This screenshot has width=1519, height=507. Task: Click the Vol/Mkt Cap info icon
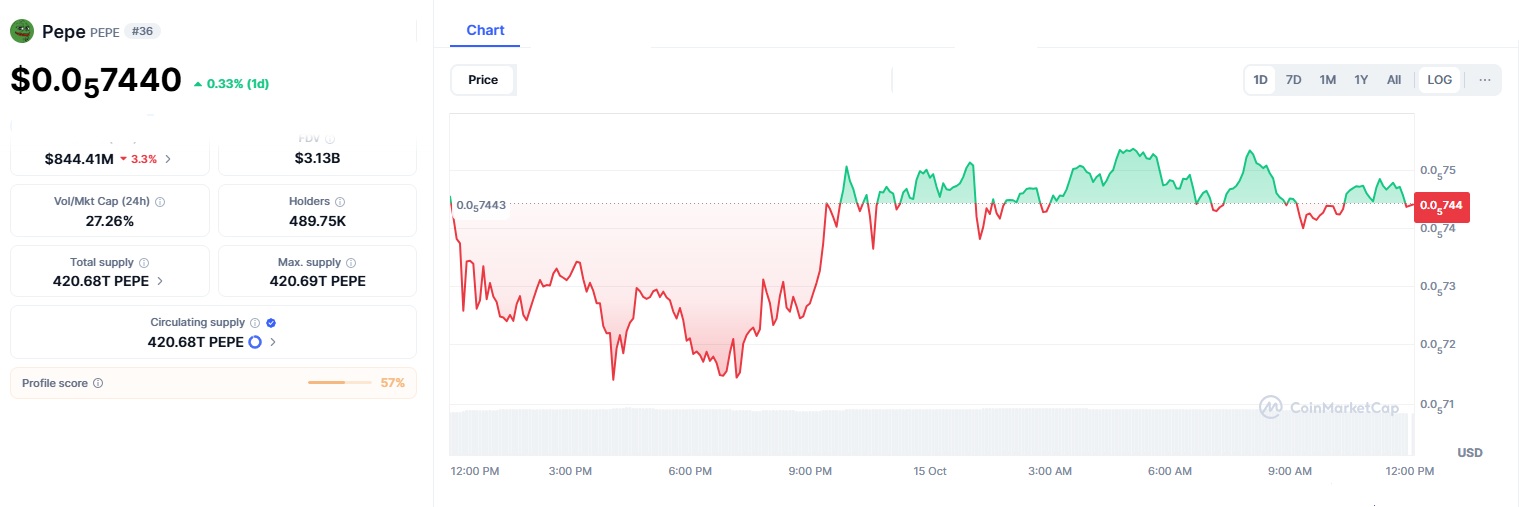pos(160,202)
